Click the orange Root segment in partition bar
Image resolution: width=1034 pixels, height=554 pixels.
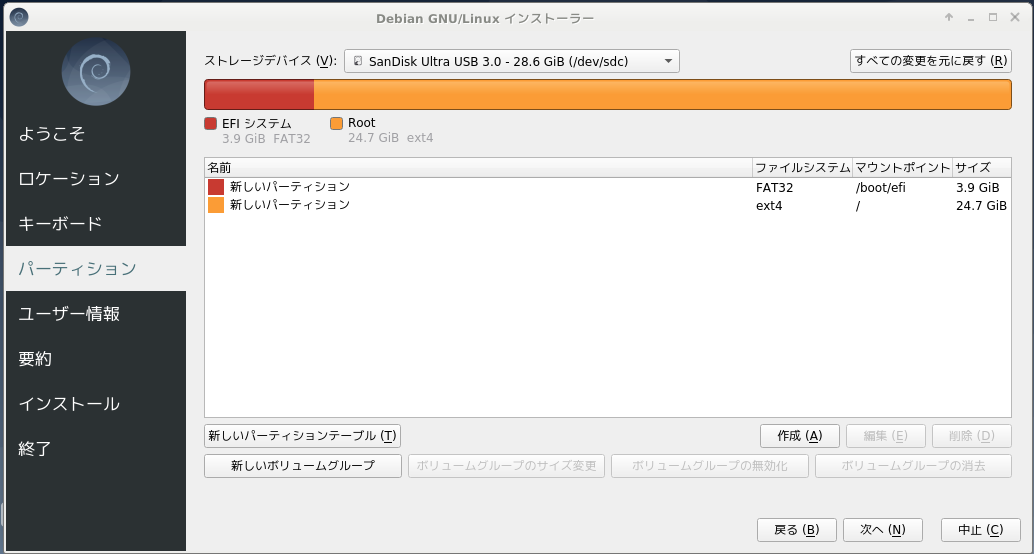[664, 95]
